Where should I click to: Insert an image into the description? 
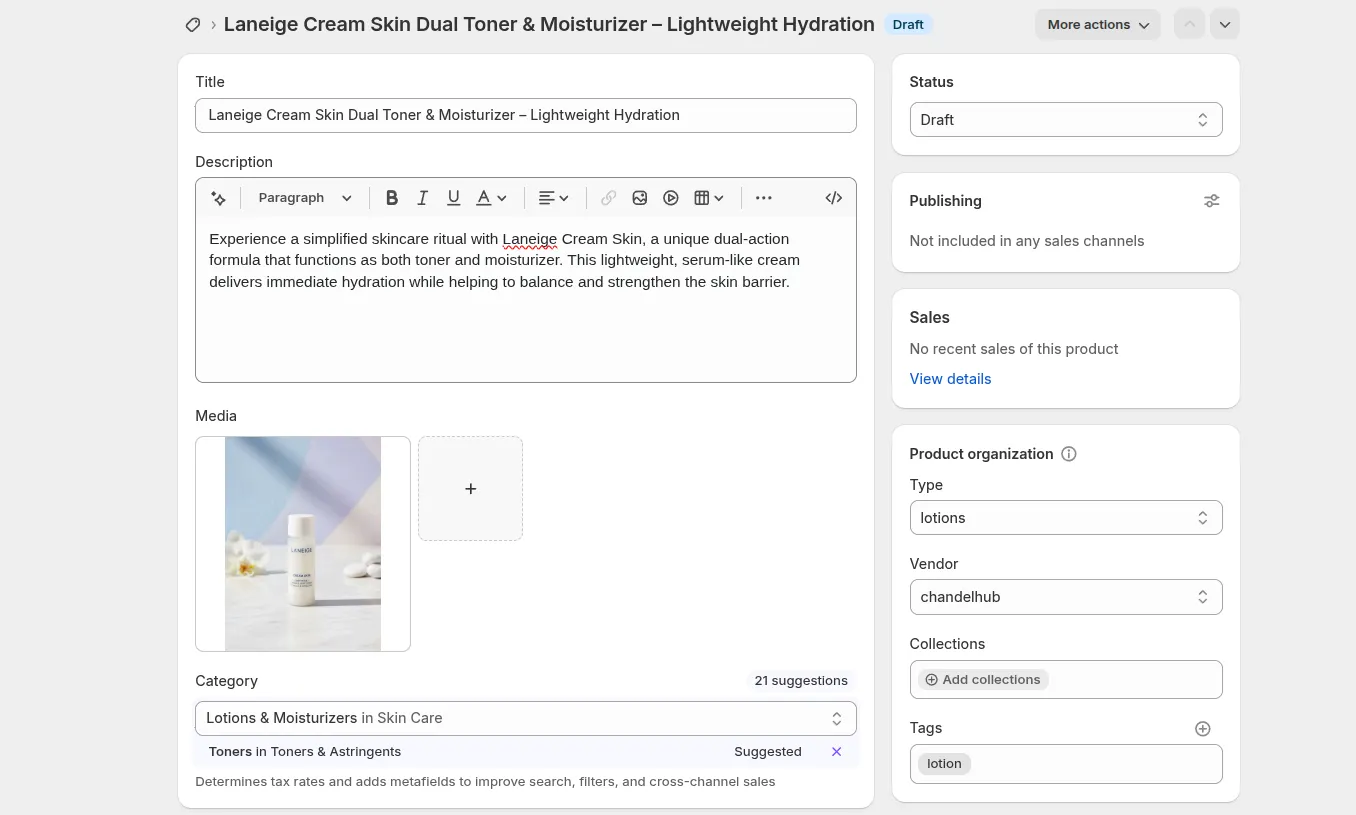[x=640, y=198]
